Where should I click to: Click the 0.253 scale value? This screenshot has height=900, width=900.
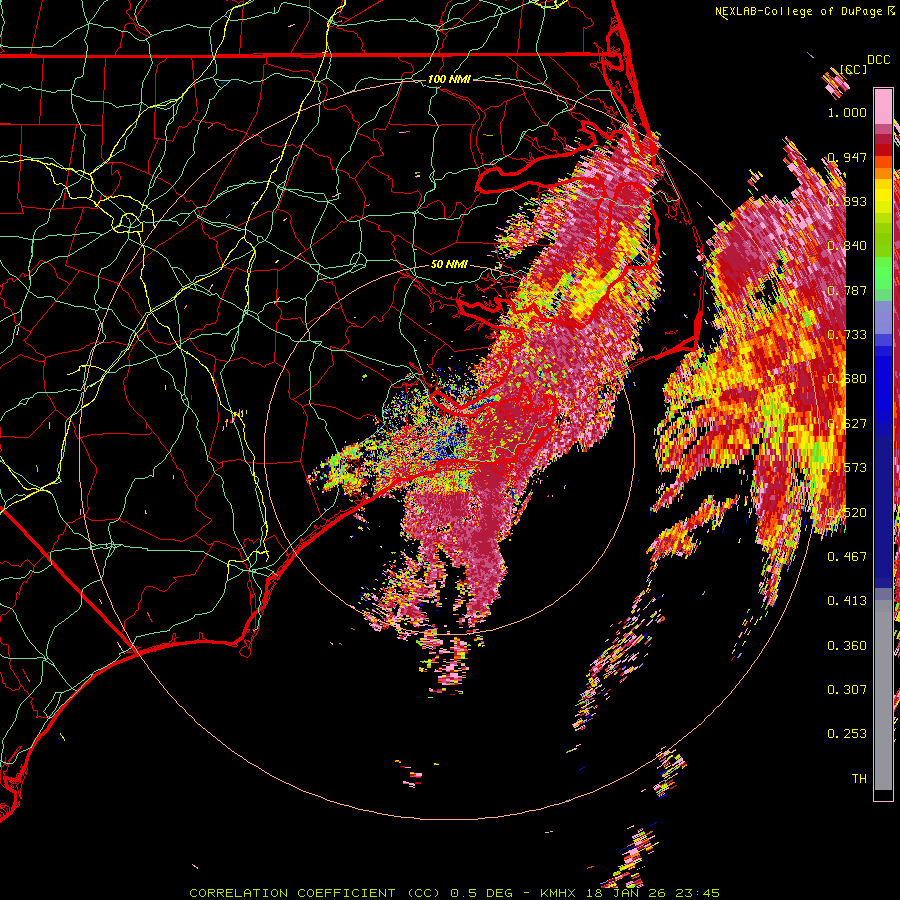click(847, 734)
